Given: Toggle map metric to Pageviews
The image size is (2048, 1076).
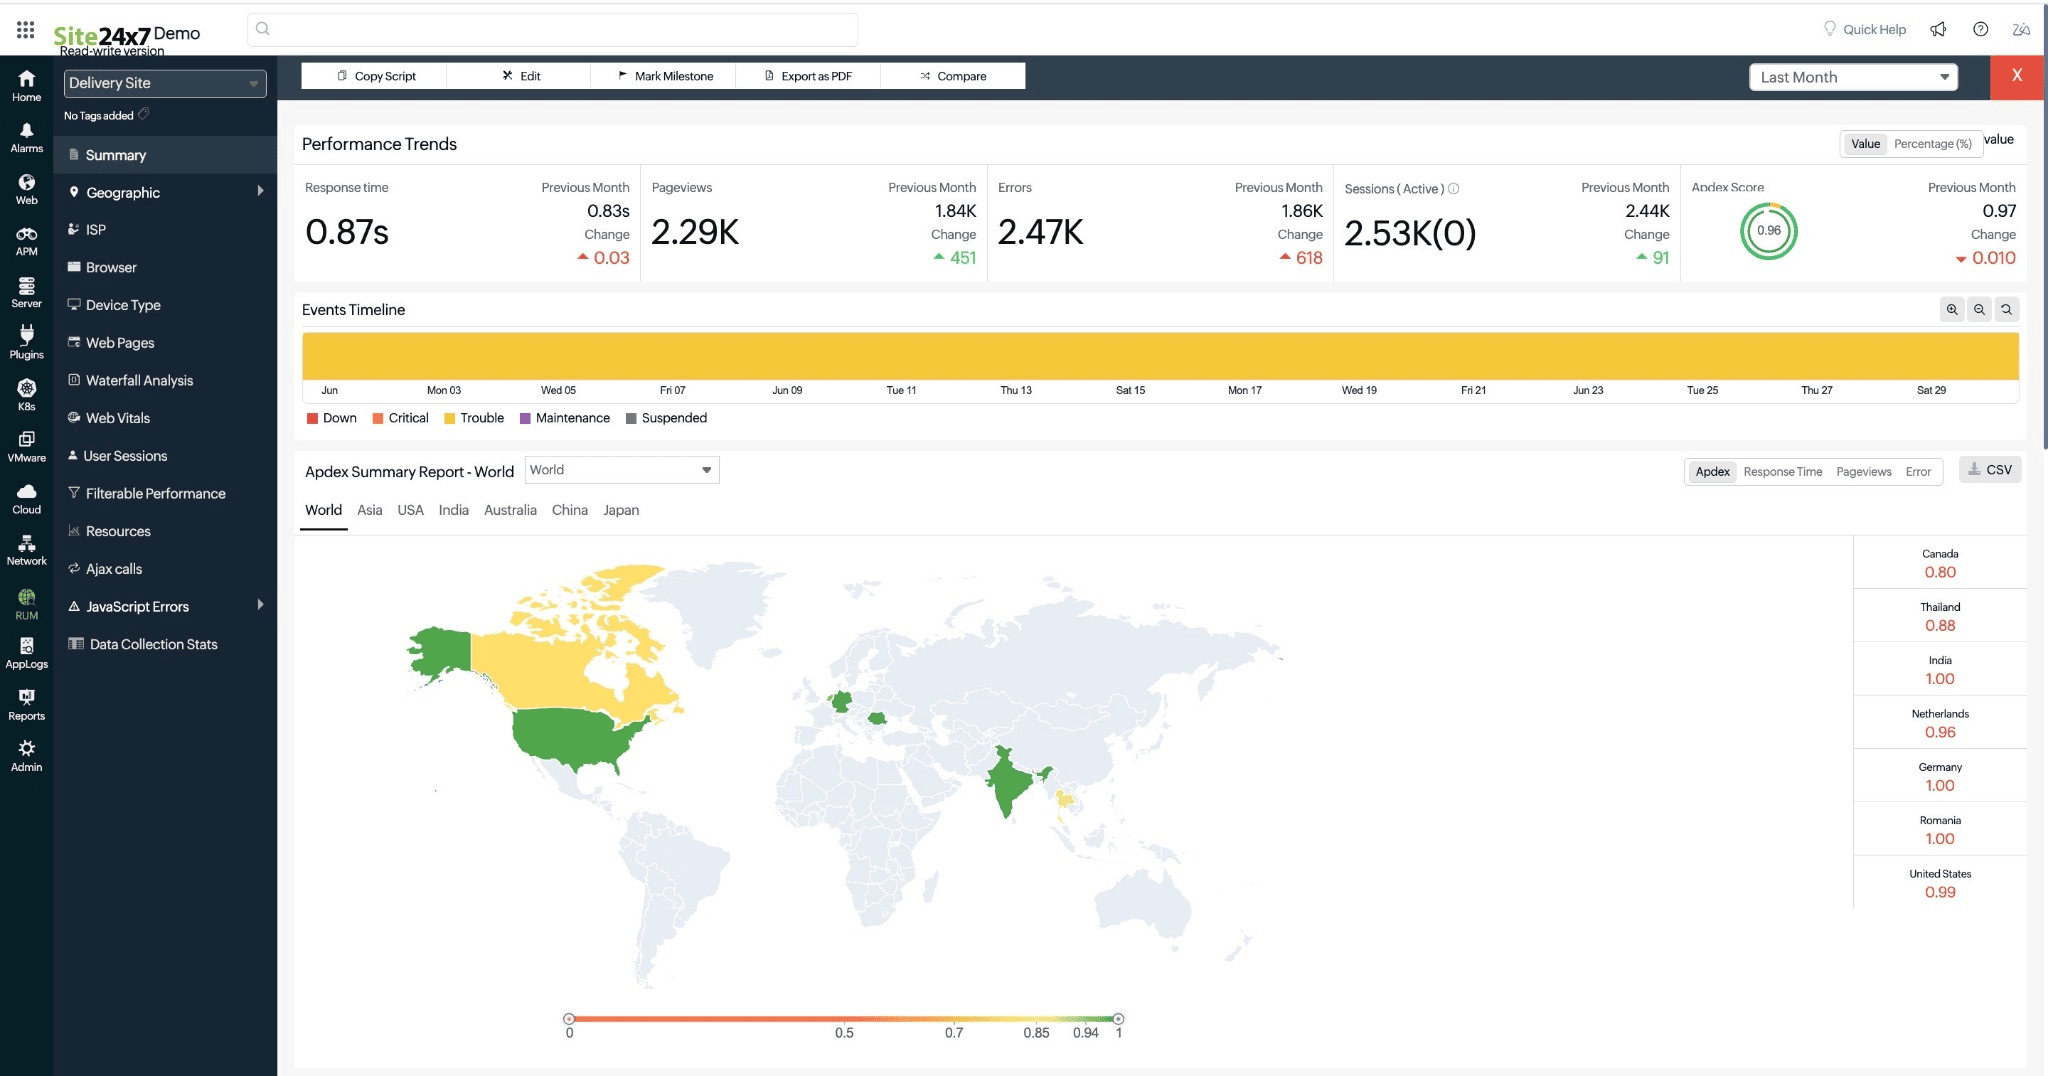Looking at the screenshot, I should 1863,472.
